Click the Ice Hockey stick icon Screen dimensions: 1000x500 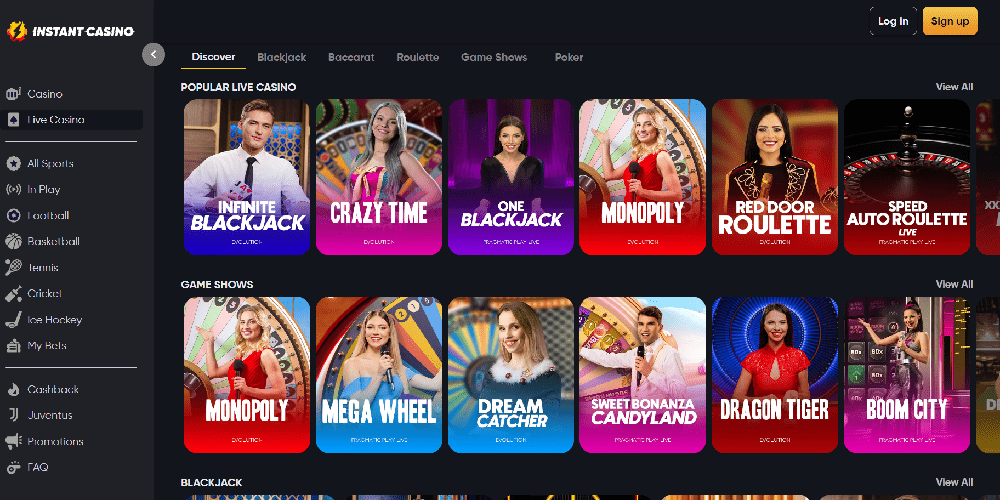pos(13,320)
